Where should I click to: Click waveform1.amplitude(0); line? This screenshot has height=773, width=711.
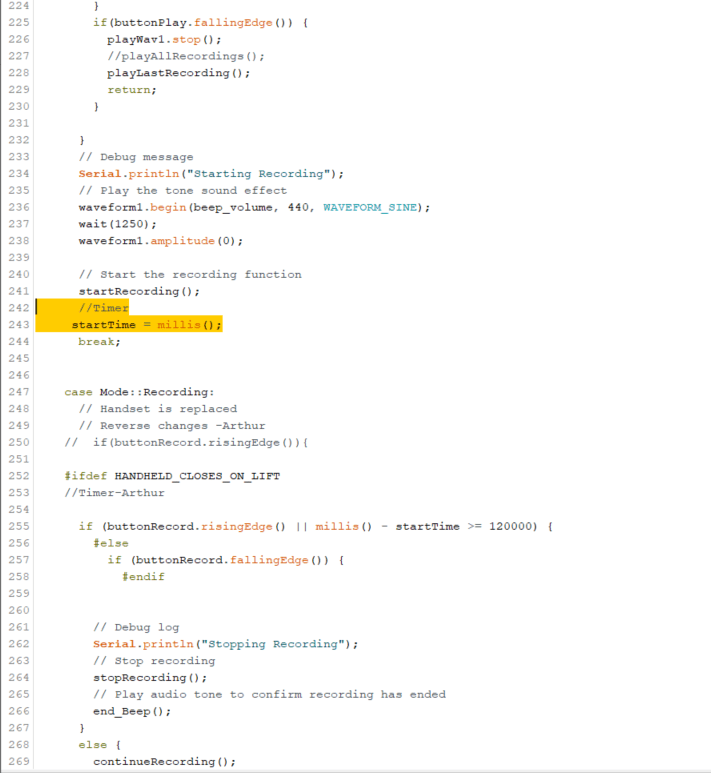(161, 241)
